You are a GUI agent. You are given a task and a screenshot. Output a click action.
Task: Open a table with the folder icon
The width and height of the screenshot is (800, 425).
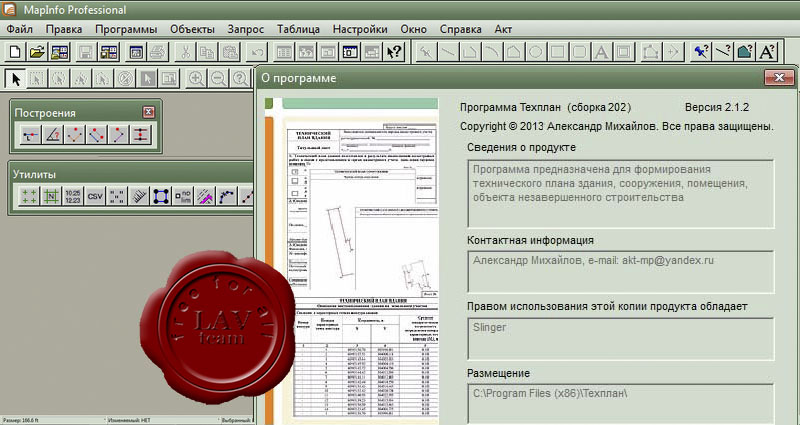point(37,52)
